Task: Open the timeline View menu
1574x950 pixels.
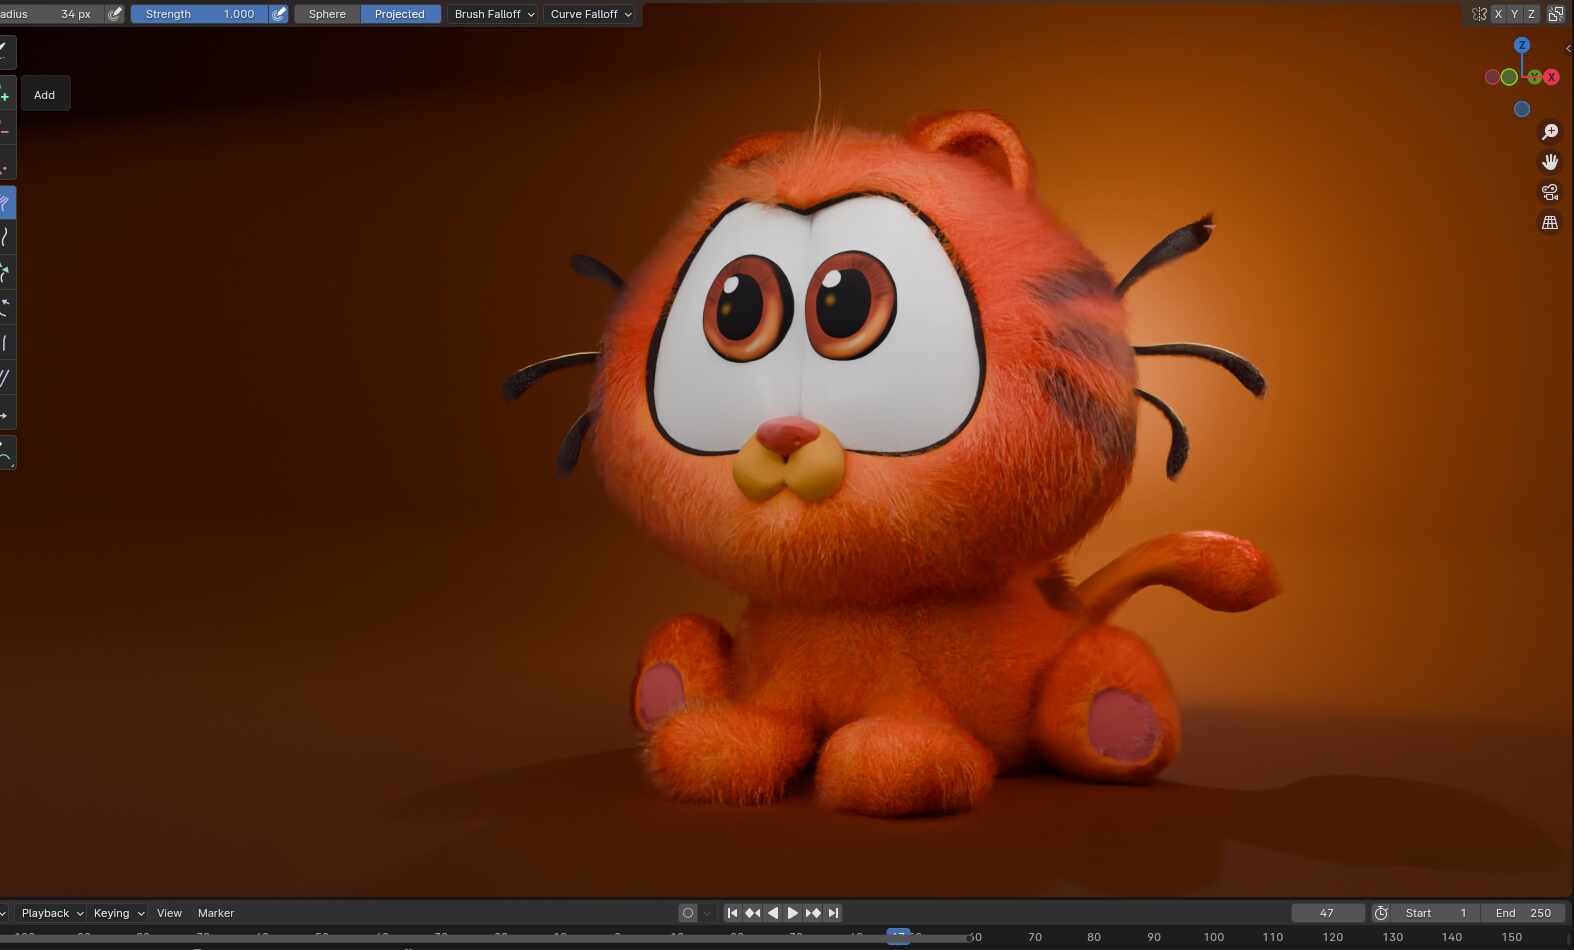Action: point(169,913)
